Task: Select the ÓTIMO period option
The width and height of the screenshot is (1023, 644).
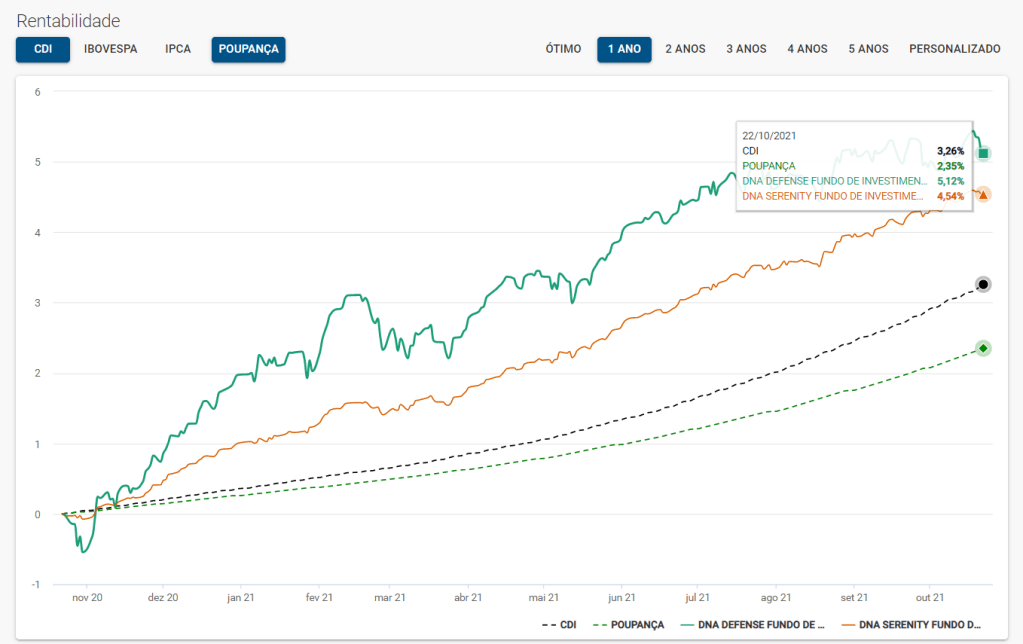Action: pyautogui.click(x=563, y=49)
